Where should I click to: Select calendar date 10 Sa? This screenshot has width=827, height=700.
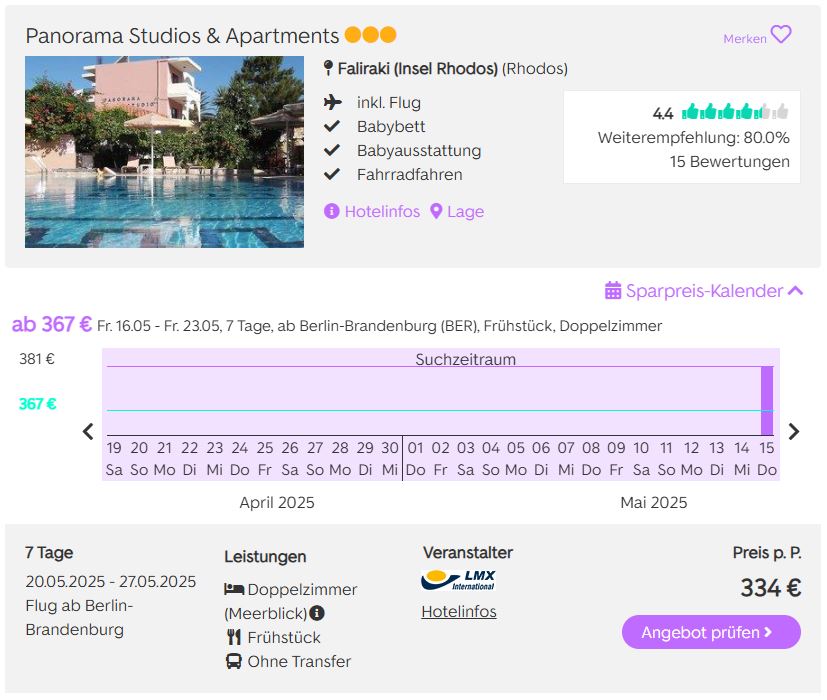(x=641, y=458)
